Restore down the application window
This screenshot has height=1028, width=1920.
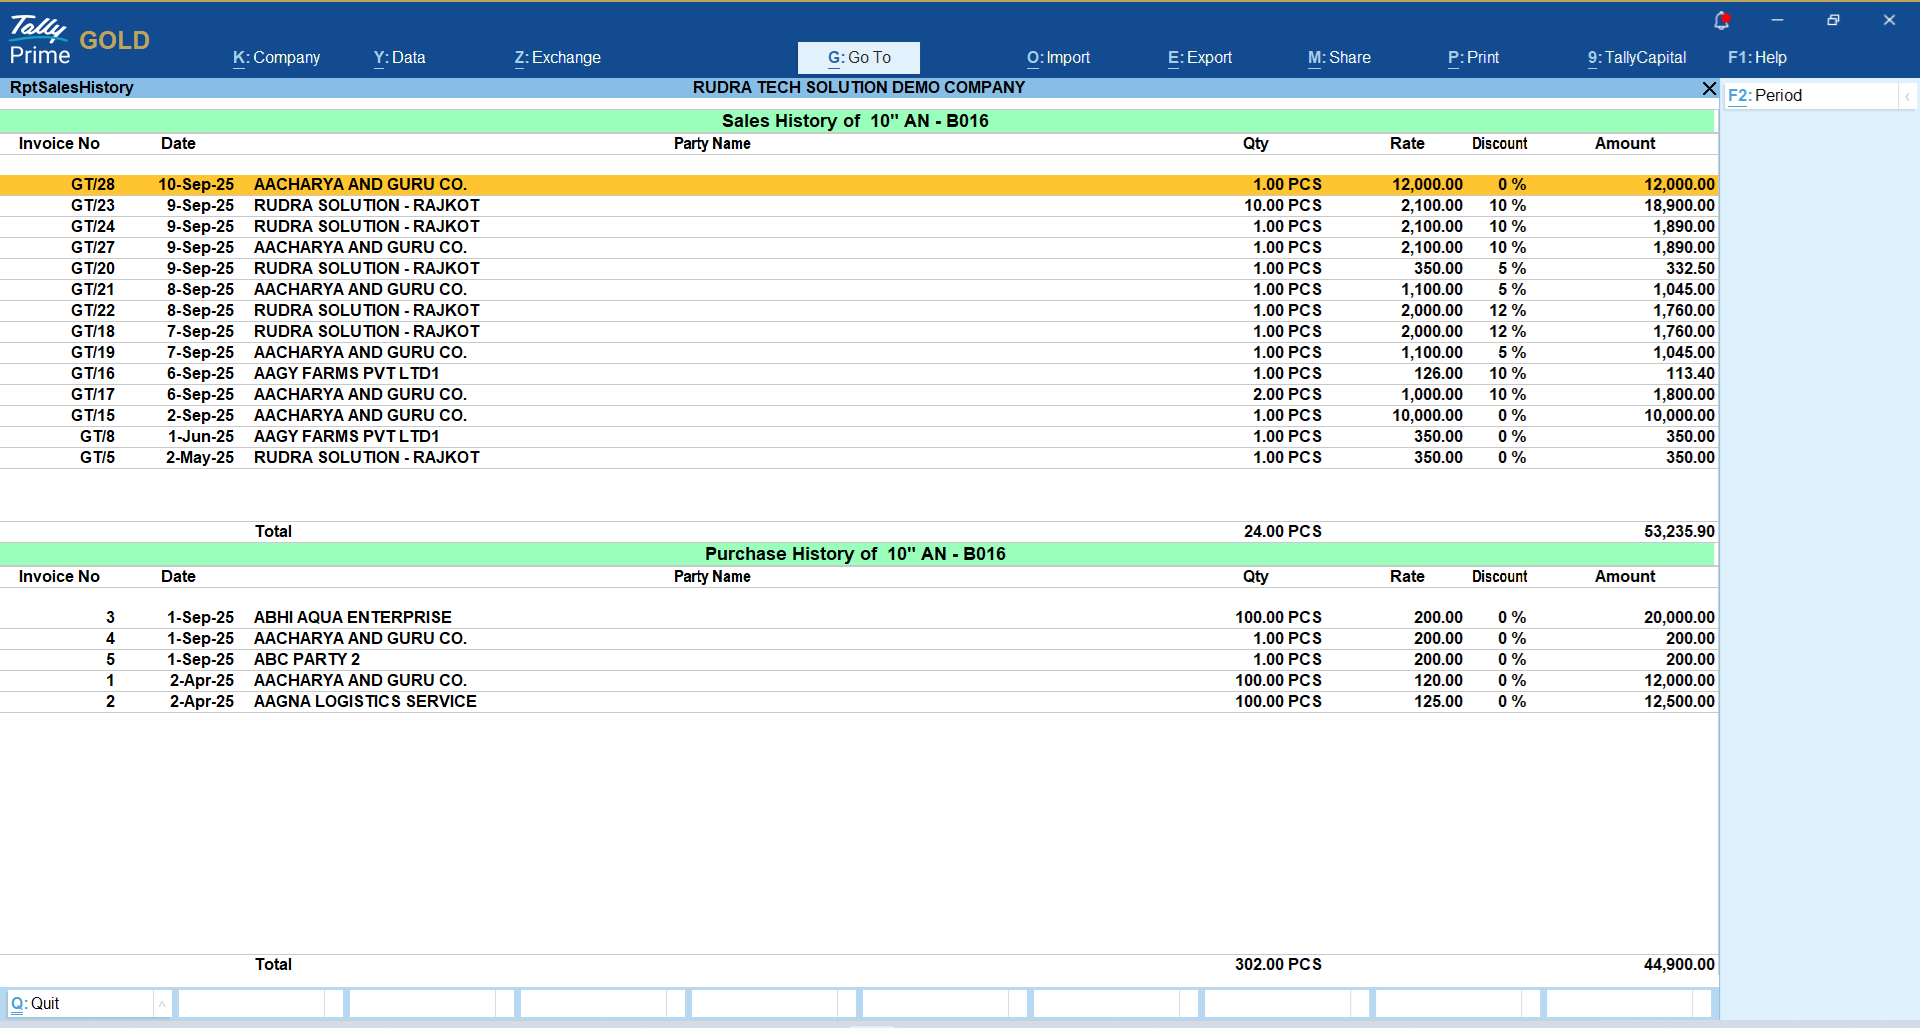pyautogui.click(x=1833, y=20)
